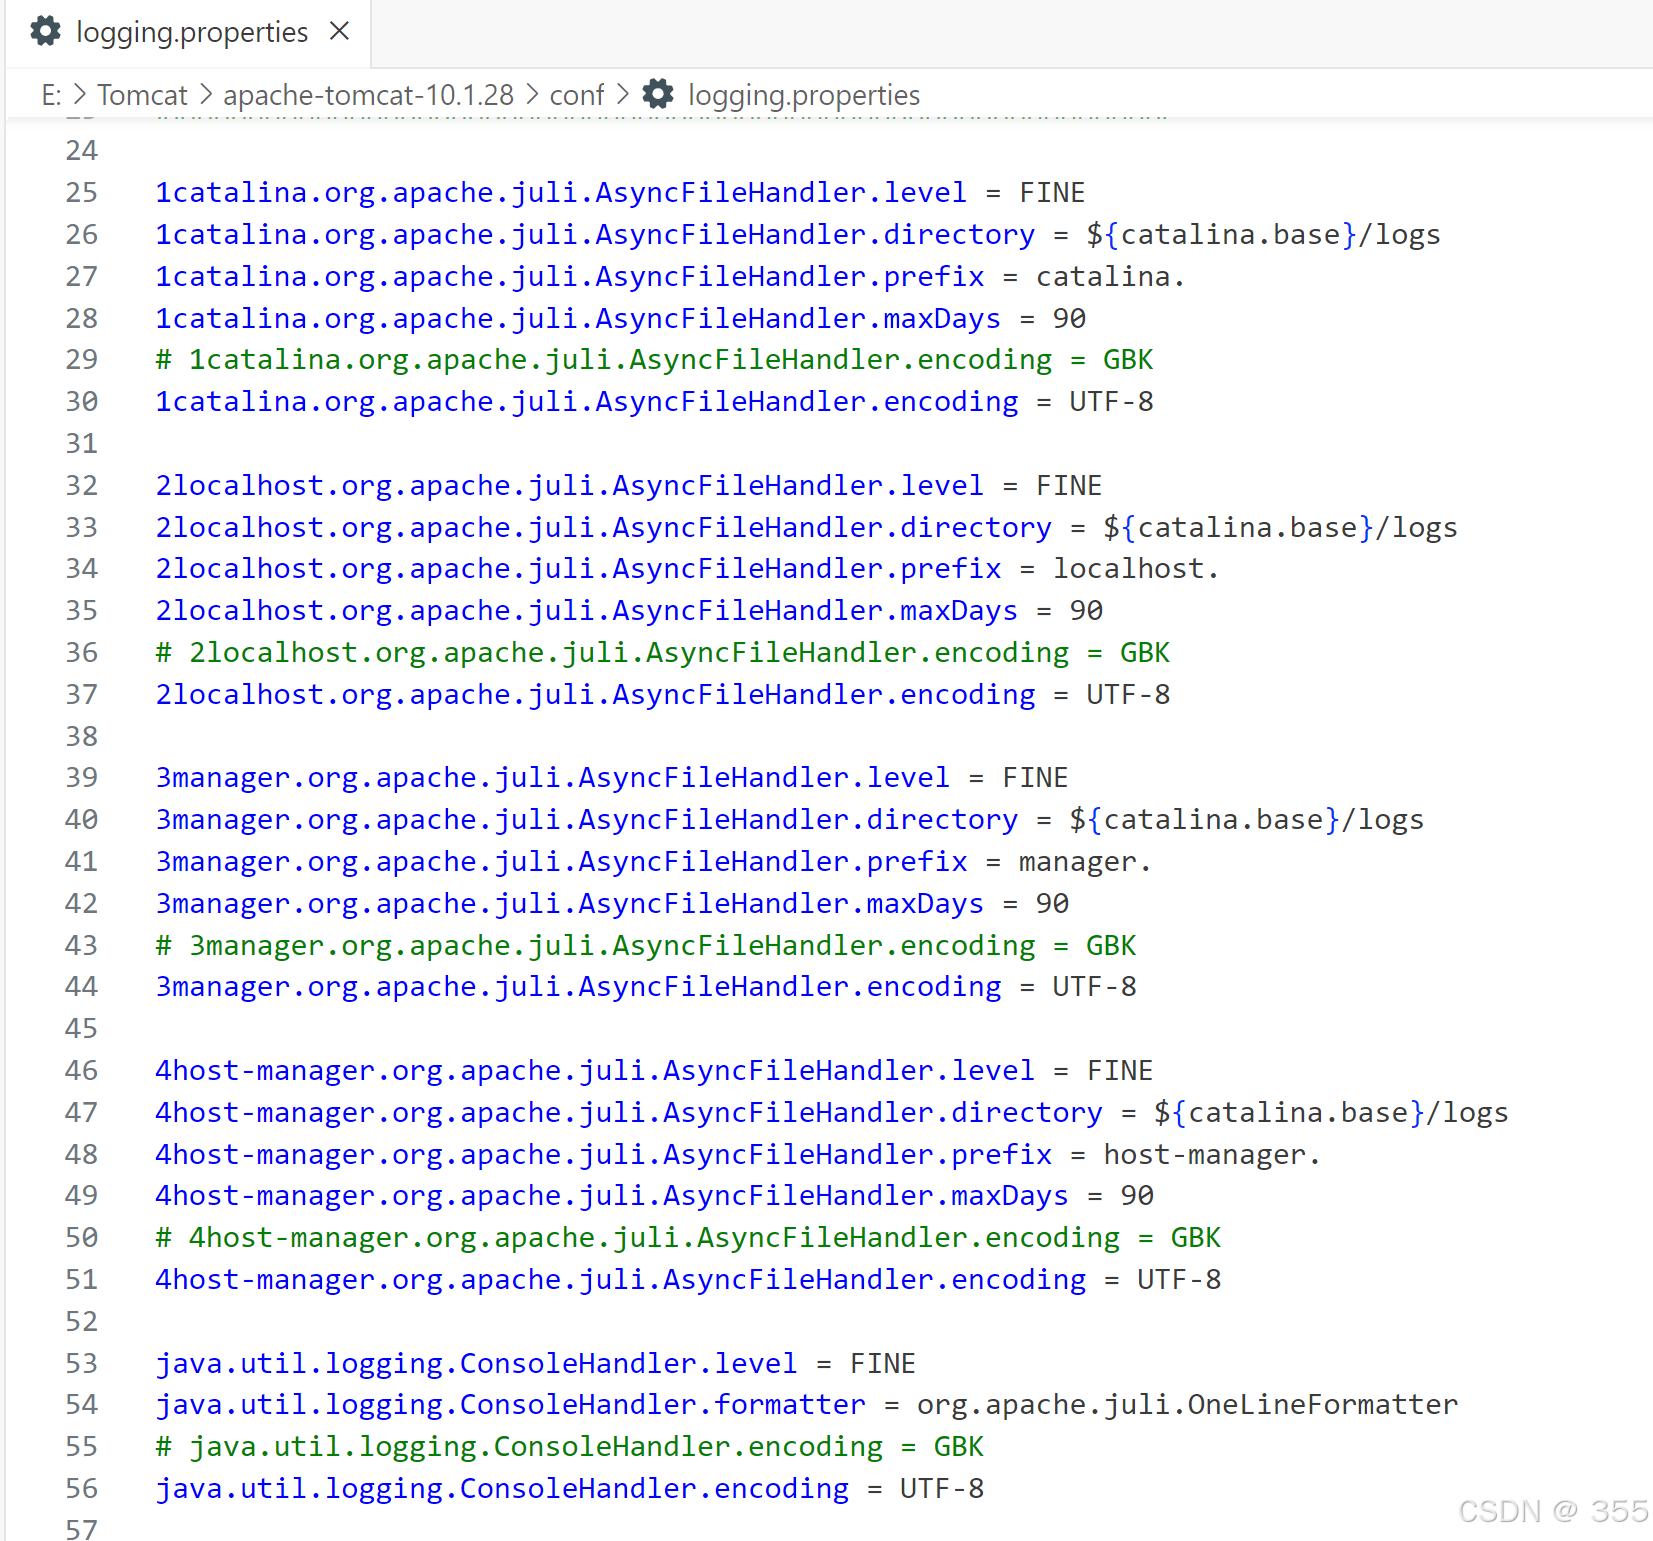Place cursor on the UTF-8 value on line 30
The width and height of the screenshot is (1653, 1541).
1110,401
